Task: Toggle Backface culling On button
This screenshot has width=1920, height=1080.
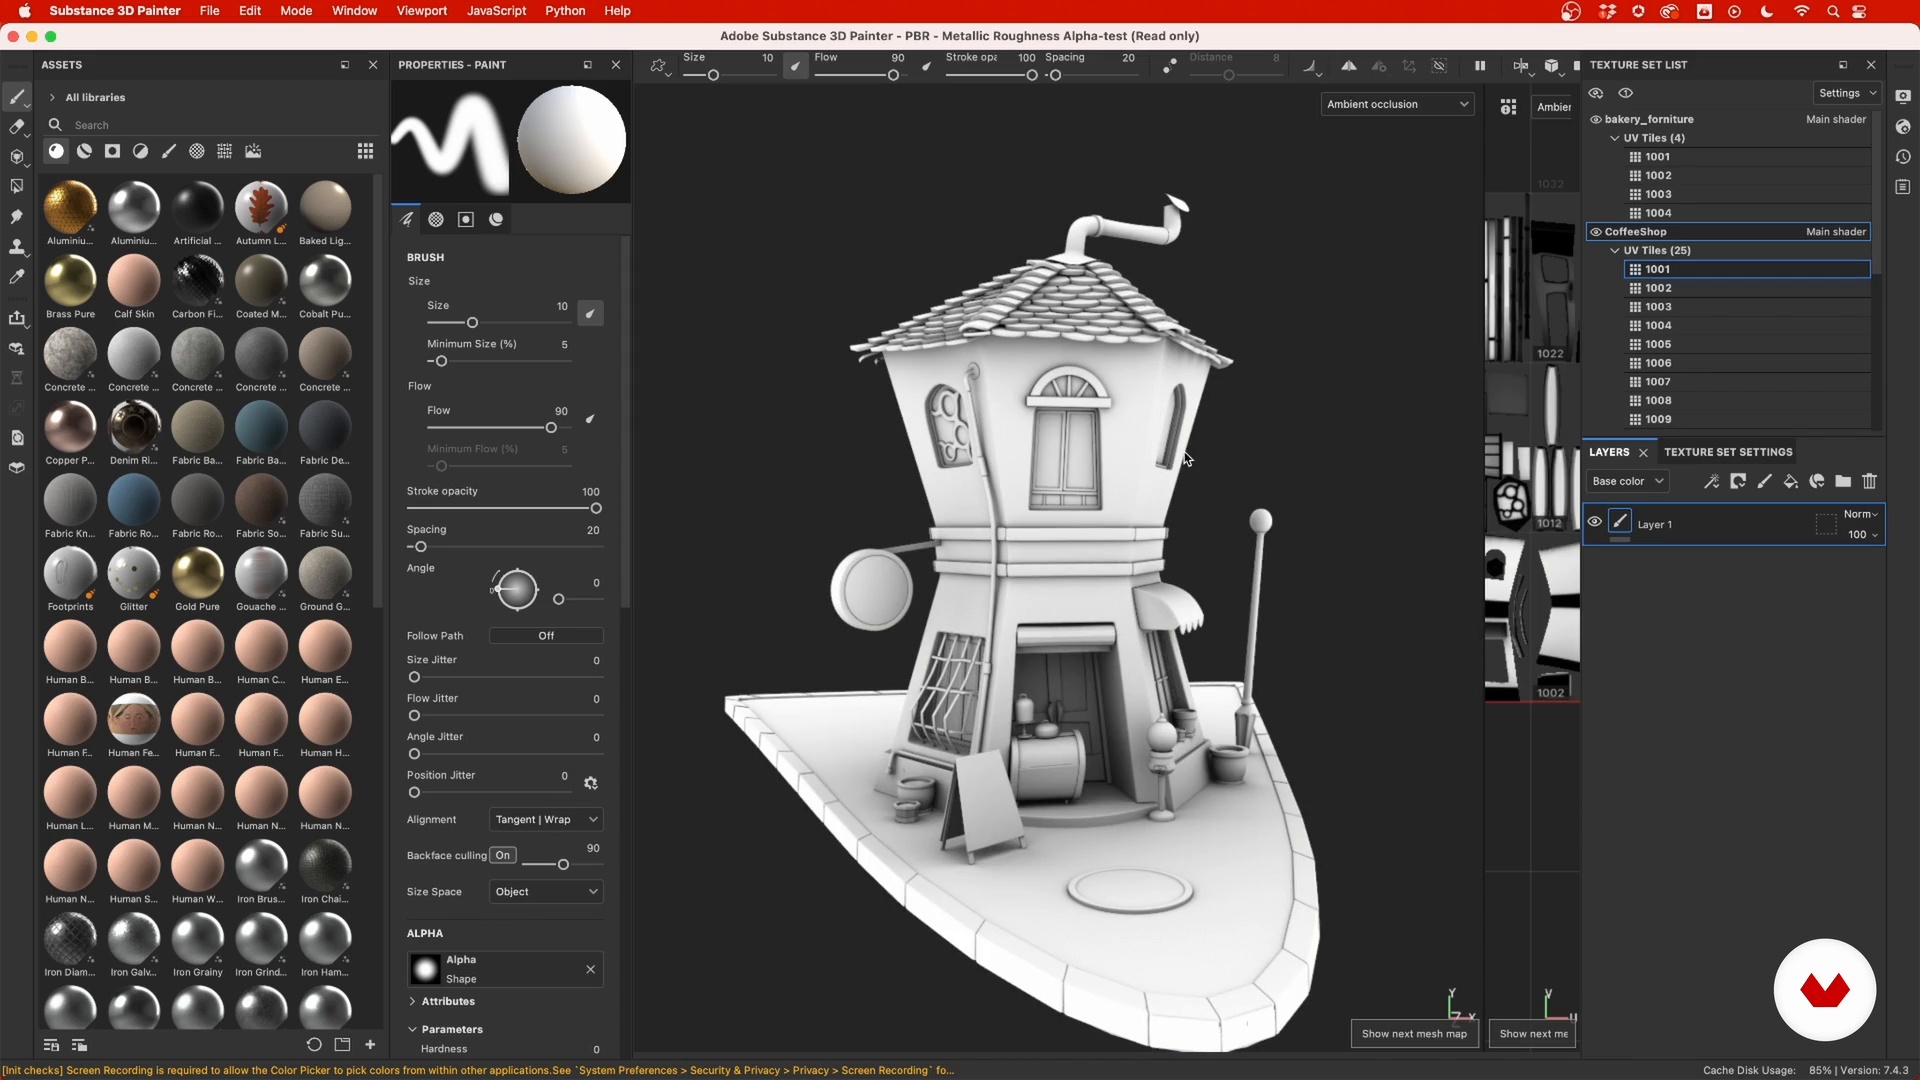Action: 503,855
